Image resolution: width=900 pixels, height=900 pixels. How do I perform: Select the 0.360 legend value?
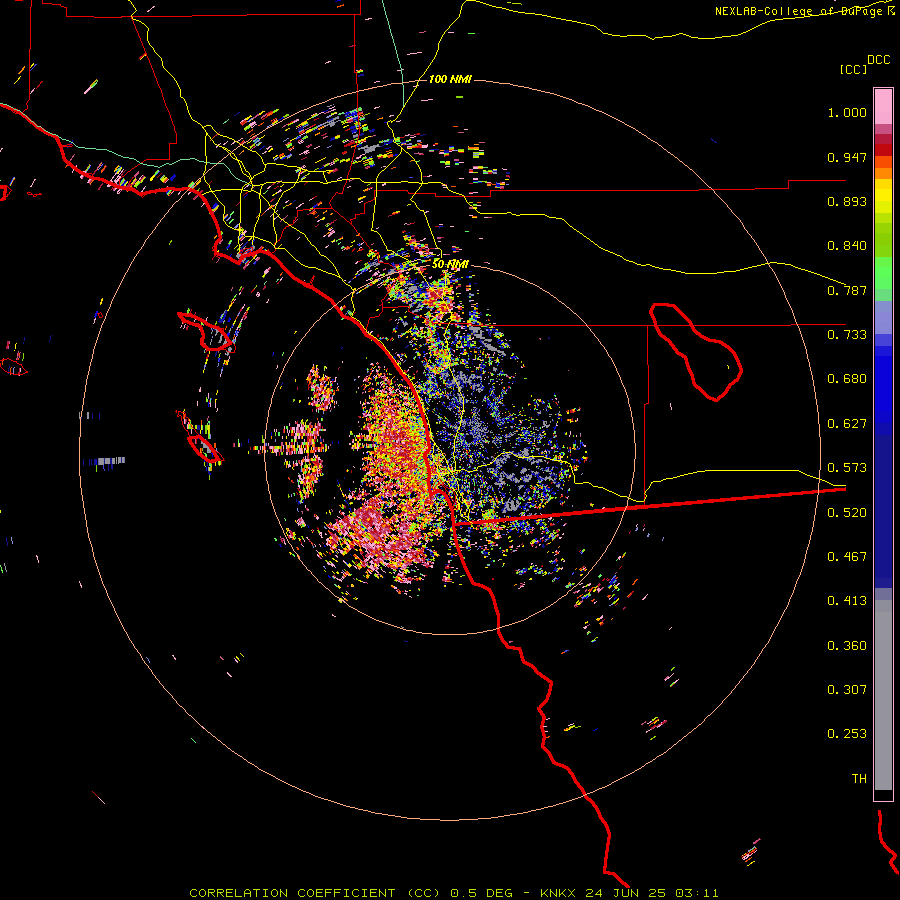click(x=847, y=646)
